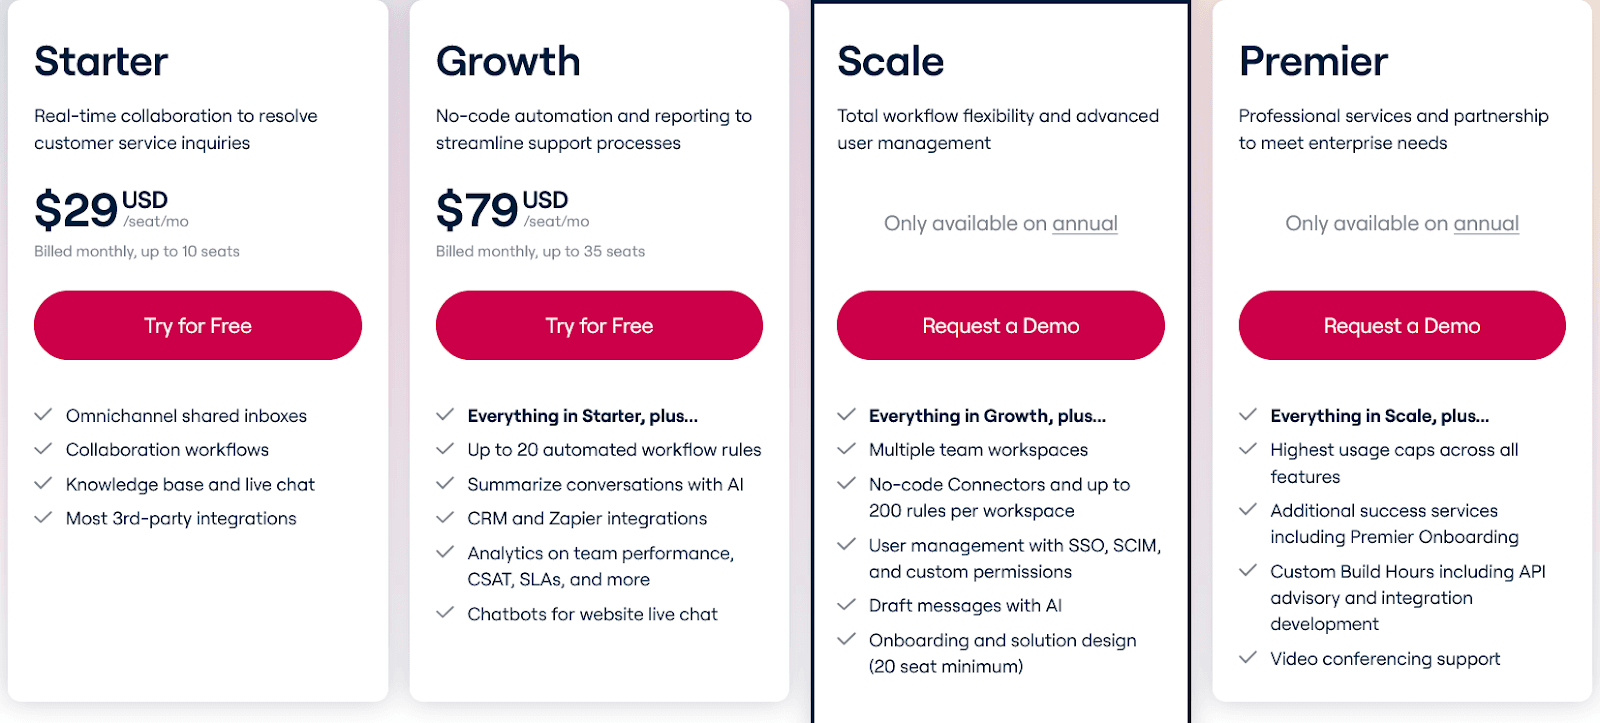This screenshot has height=723, width=1600.
Task: Click Everything in Growth, plus text
Action: point(987,416)
